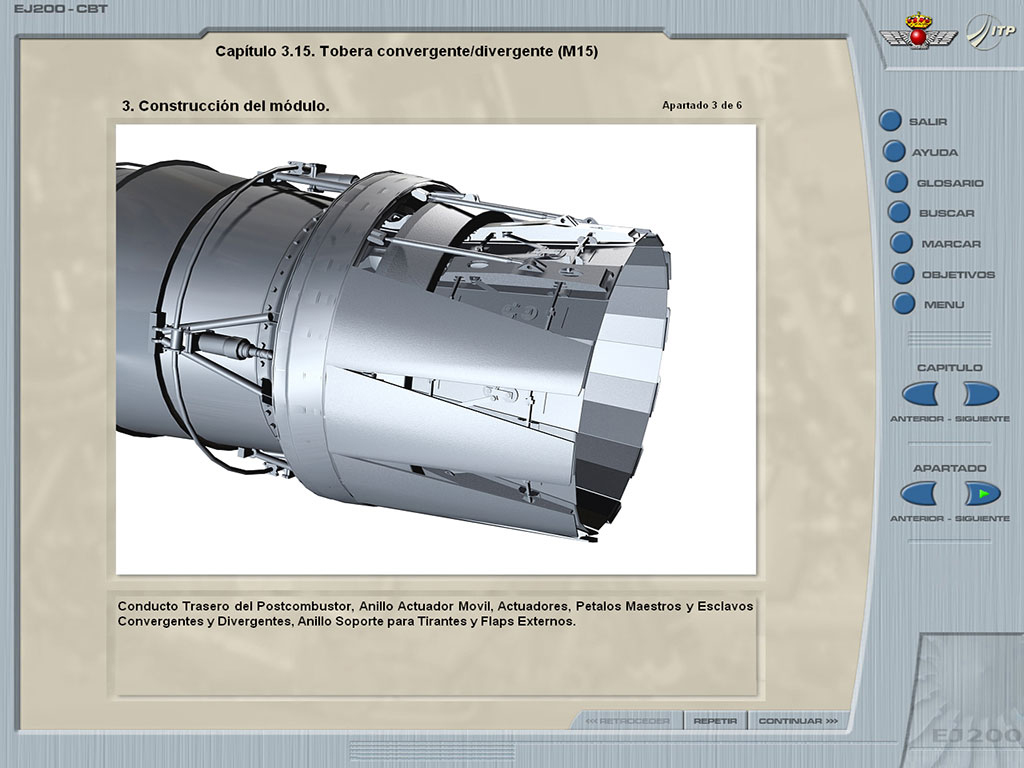Click the chapter title 'Capítulo 3.15'
The image size is (1024, 768).
(x=406, y=51)
